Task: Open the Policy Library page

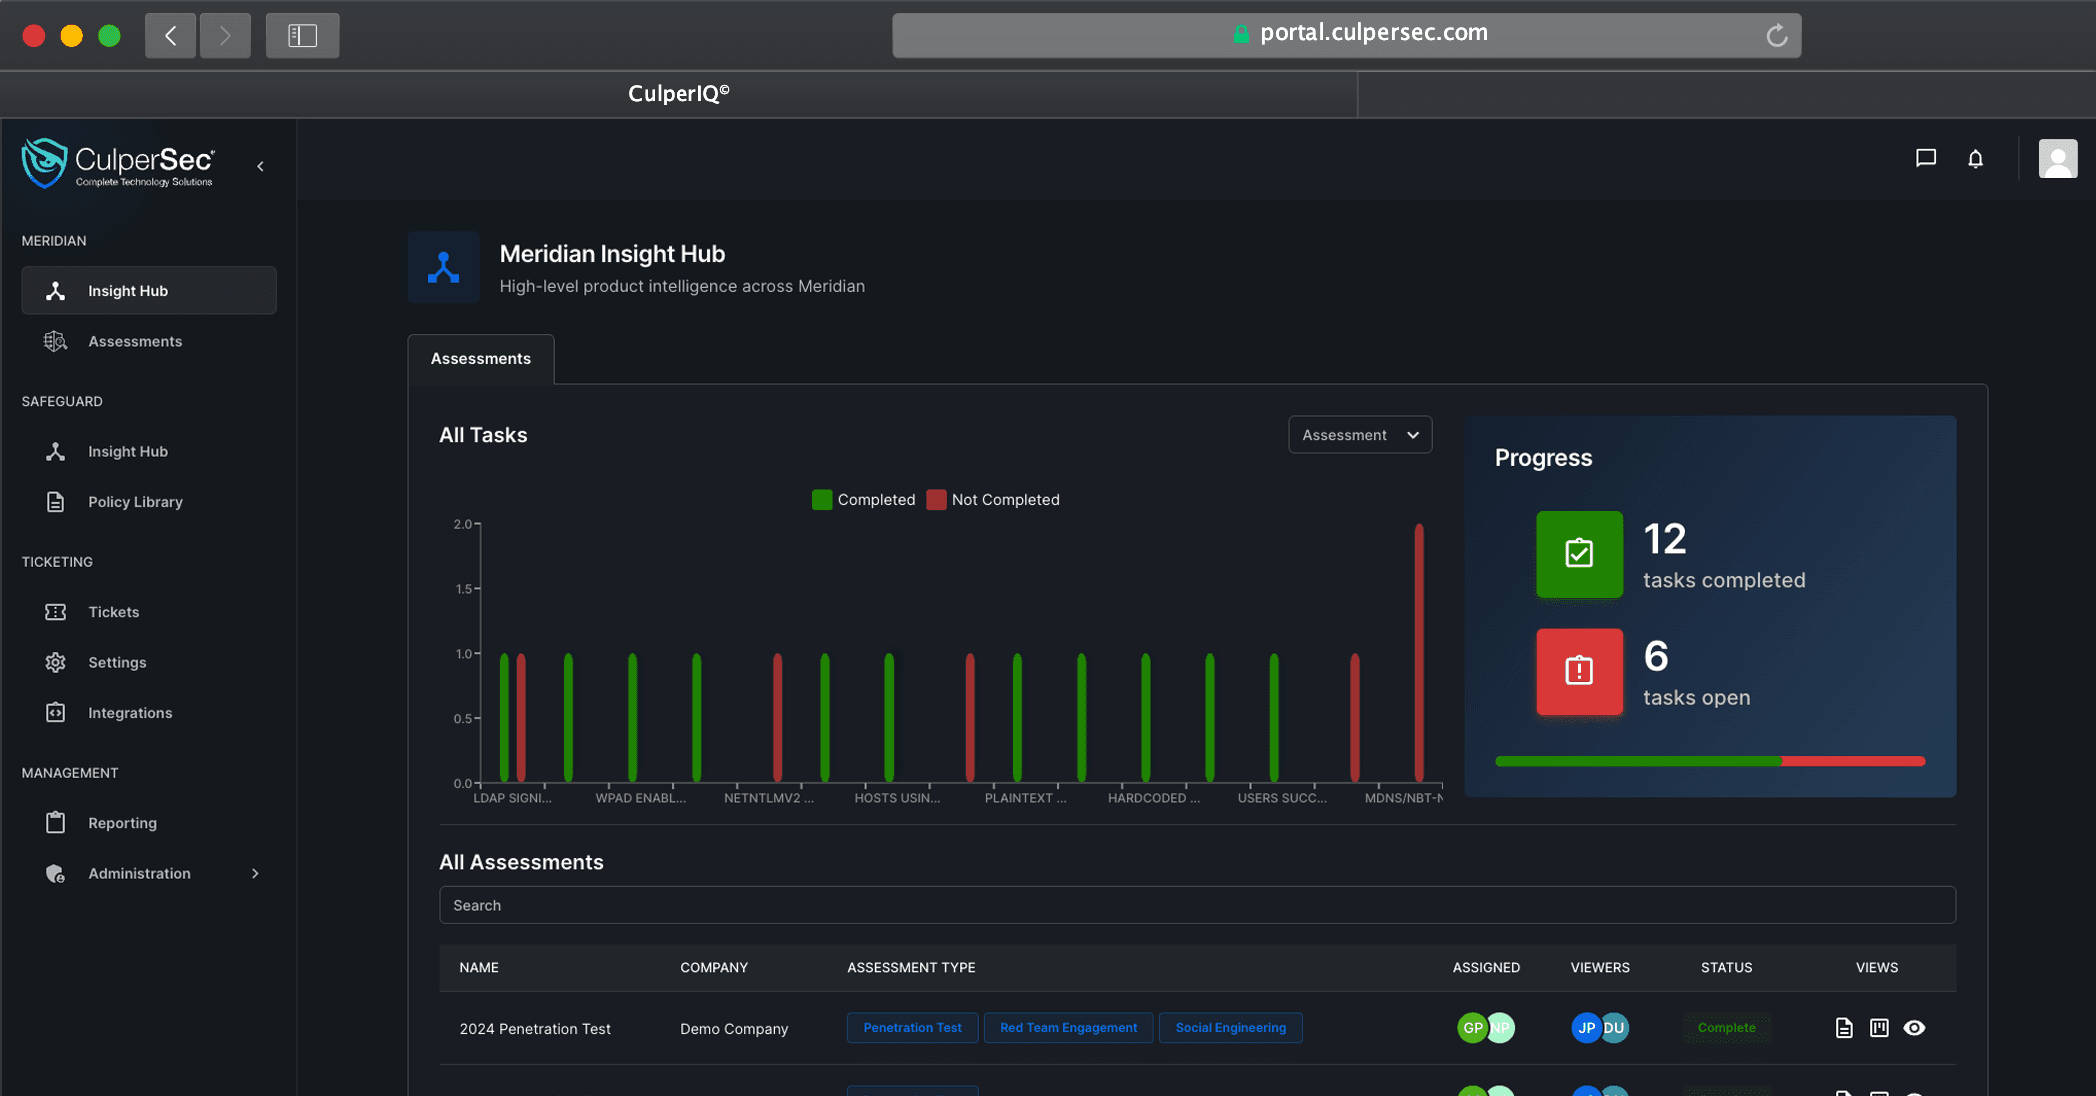Action: (x=148, y=501)
